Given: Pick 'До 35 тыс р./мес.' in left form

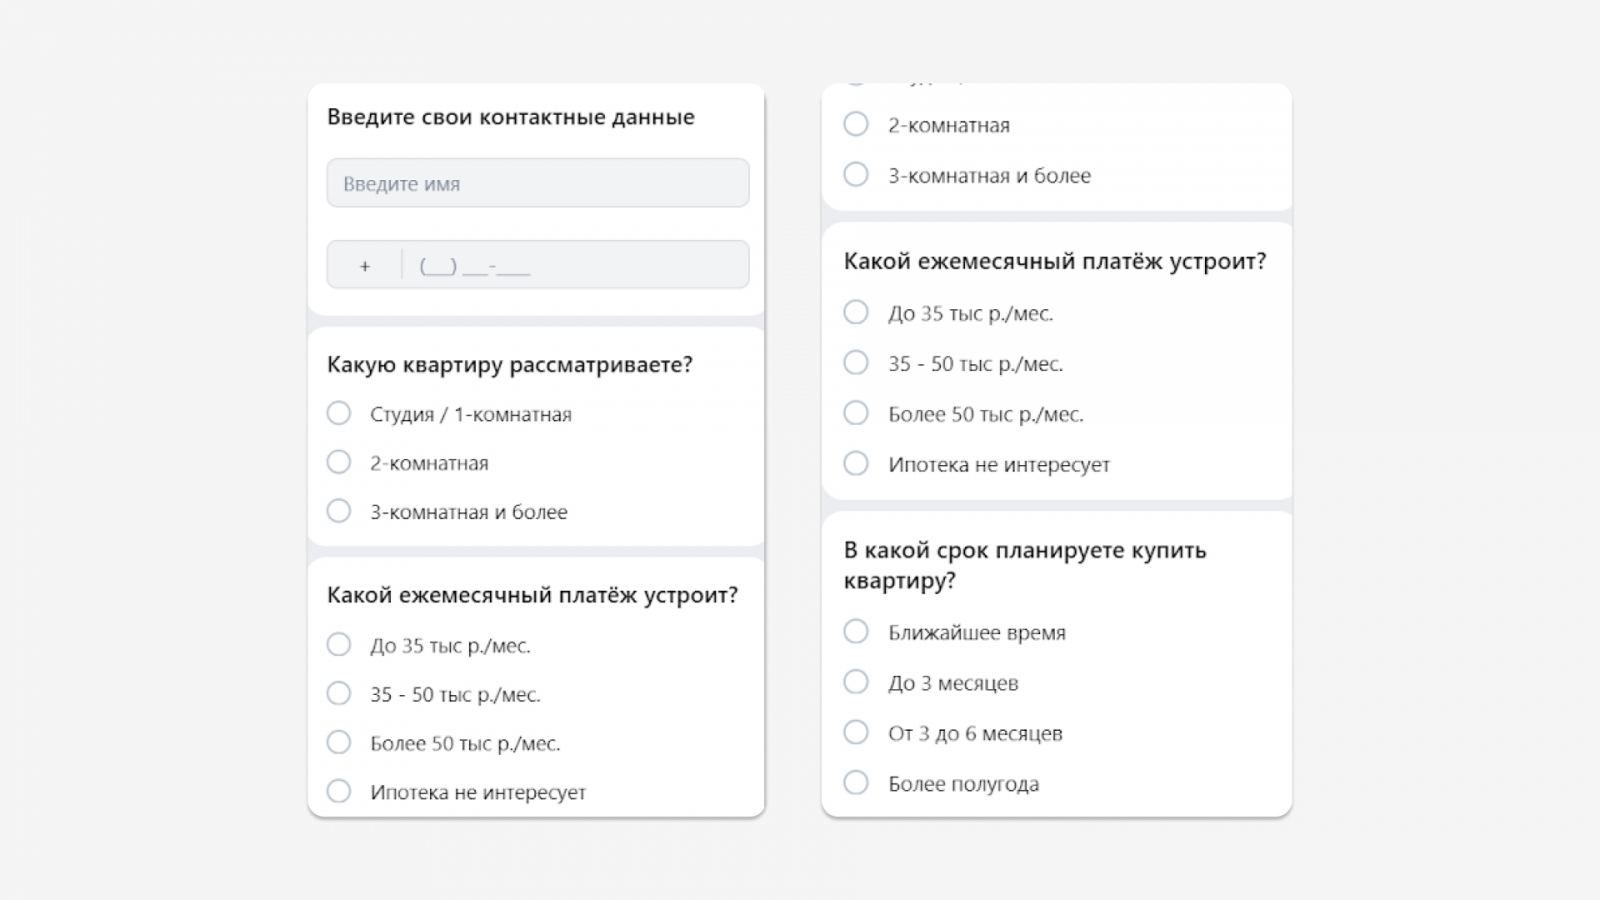Looking at the screenshot, I should [x=340, y=644].
